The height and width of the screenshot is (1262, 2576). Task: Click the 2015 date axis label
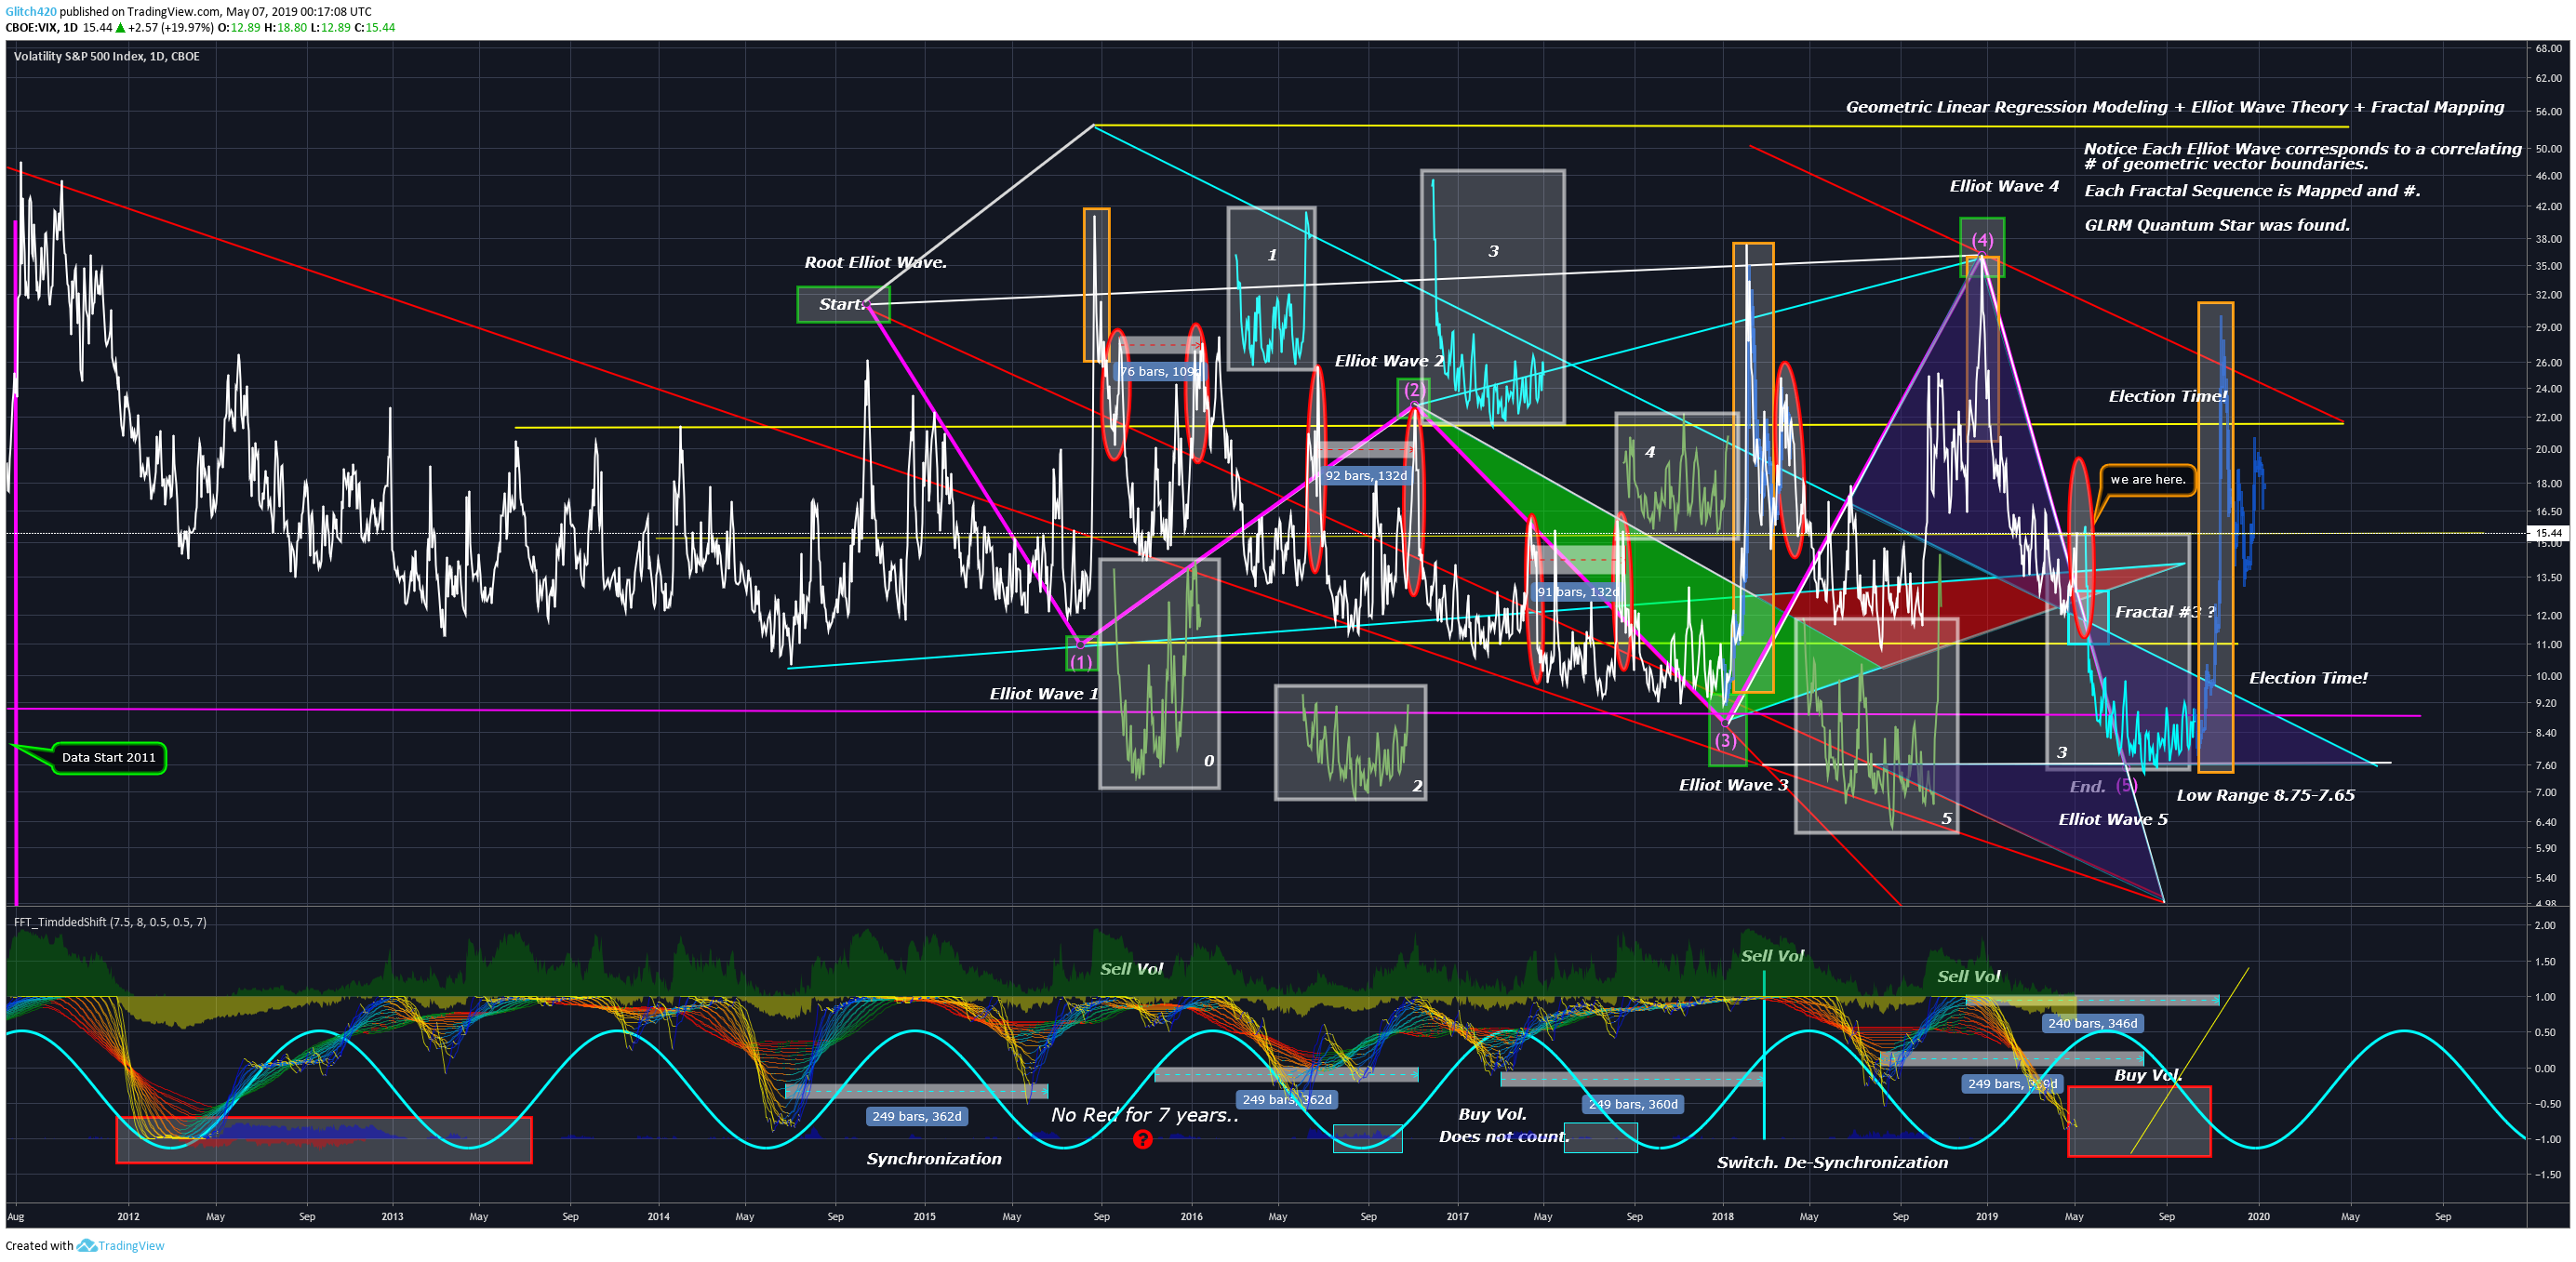(x=924, y=1216)
